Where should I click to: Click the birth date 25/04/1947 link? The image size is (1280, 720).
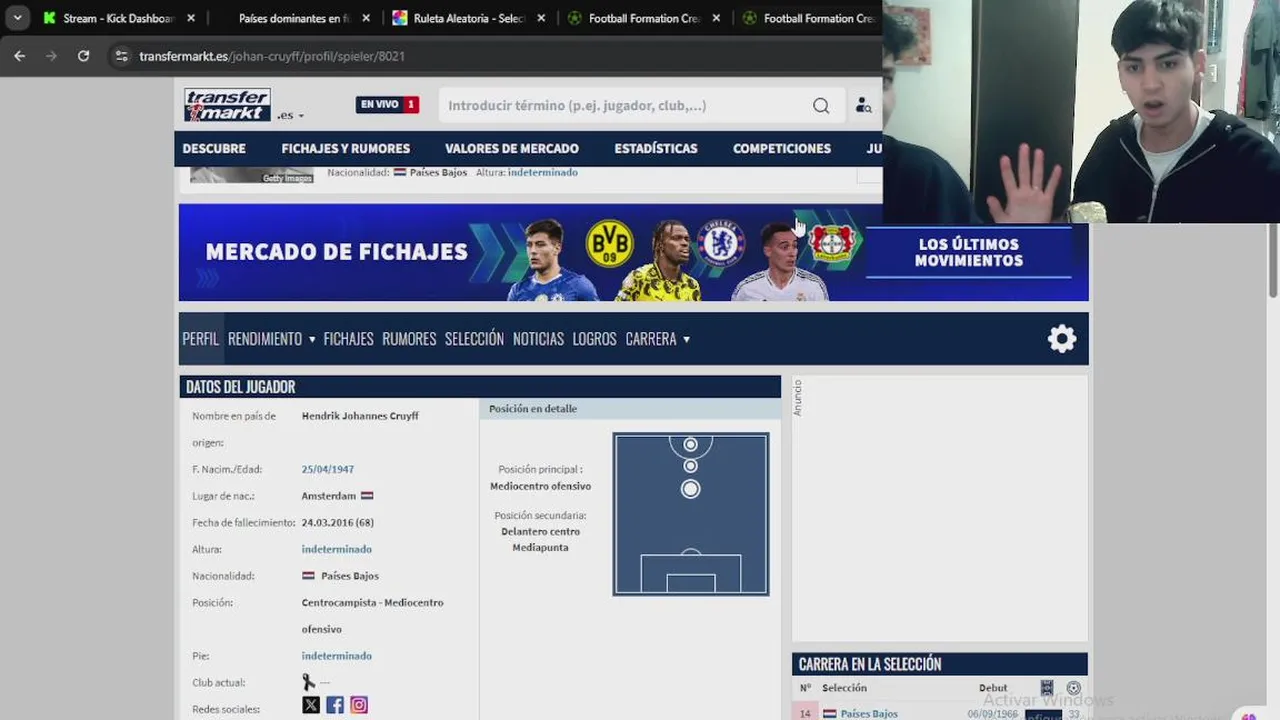click(x=328, y=469)
